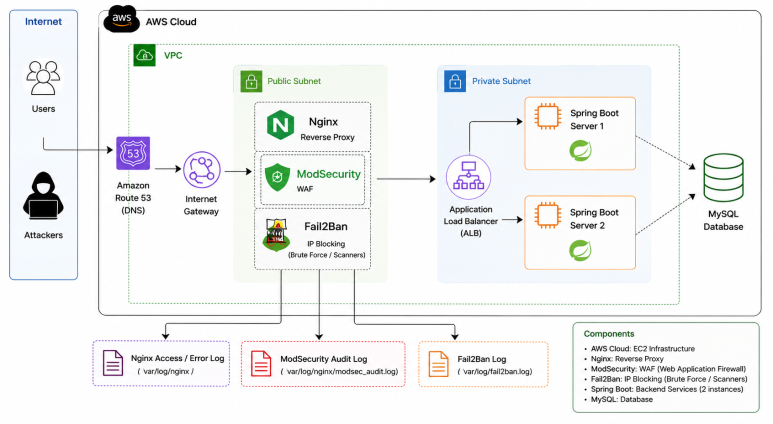Click the Components legend heading
773x424 pixels.
[609, 334]
